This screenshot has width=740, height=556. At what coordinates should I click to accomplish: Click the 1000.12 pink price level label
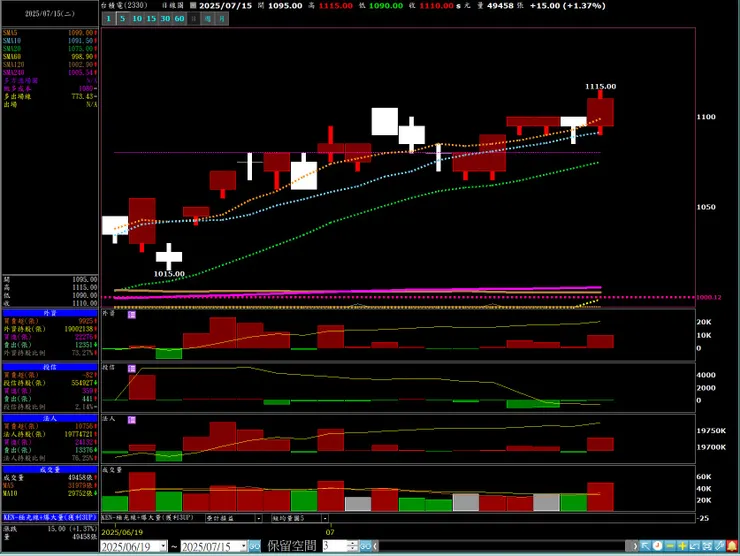[708, 297]
